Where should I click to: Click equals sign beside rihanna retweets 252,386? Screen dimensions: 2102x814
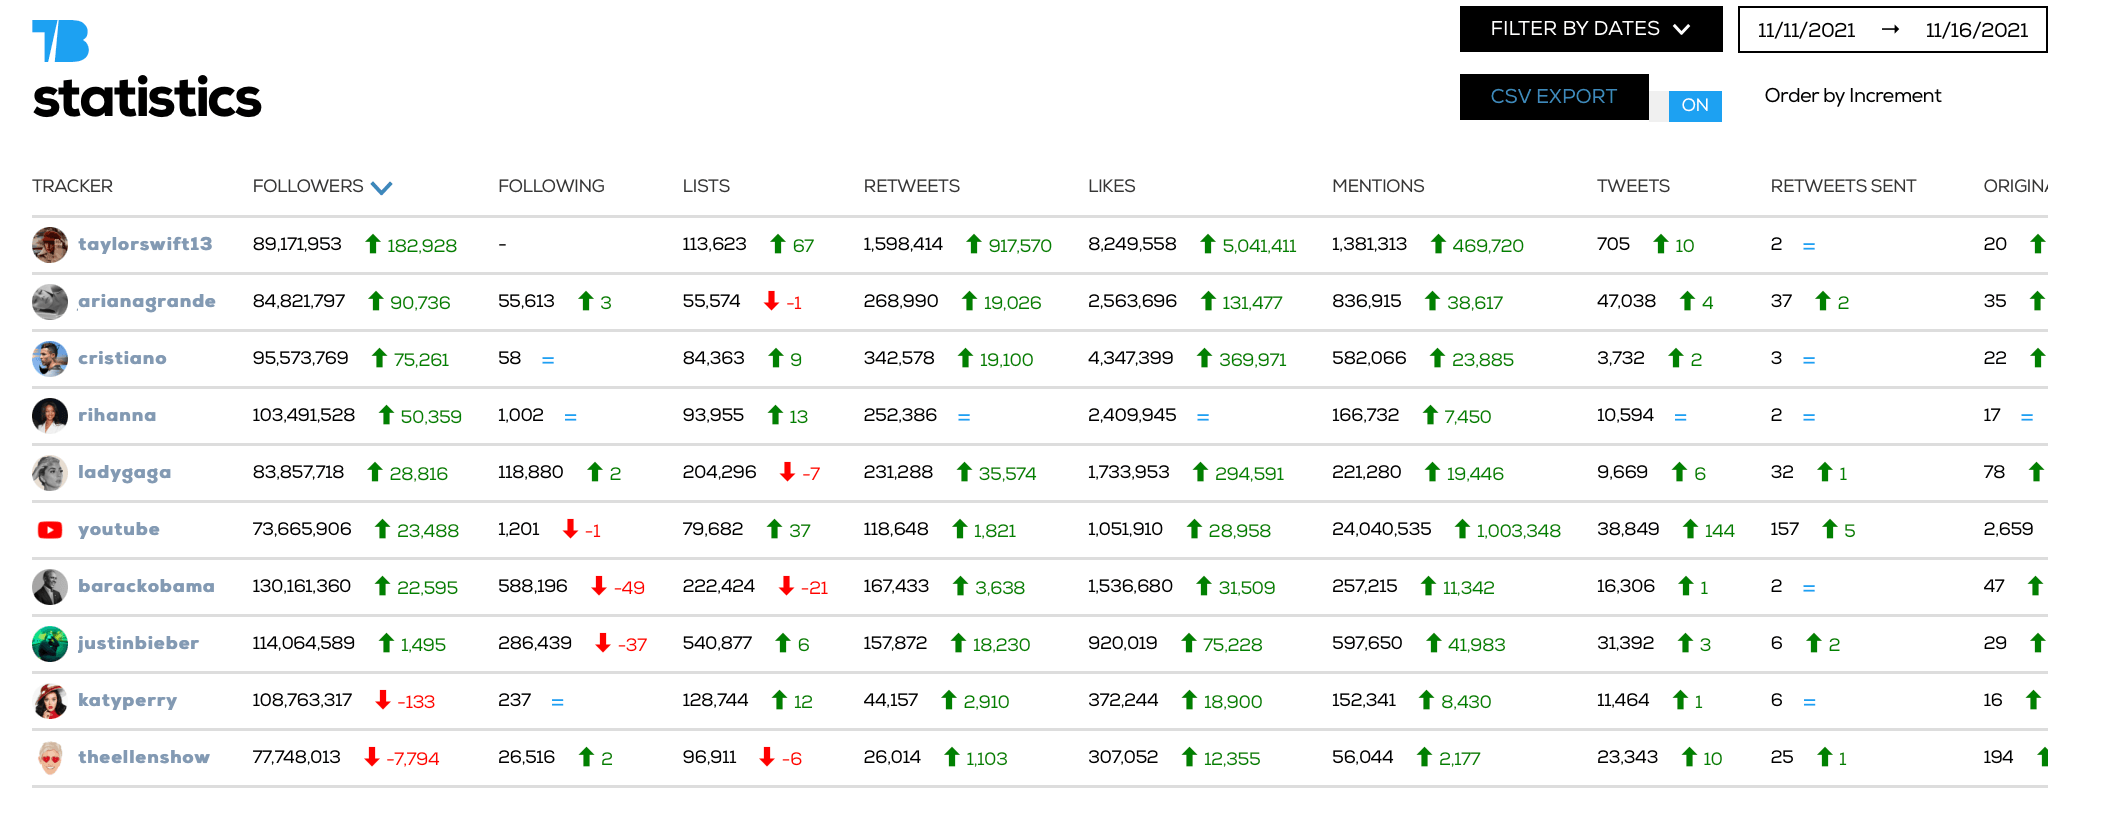point(964,417)
